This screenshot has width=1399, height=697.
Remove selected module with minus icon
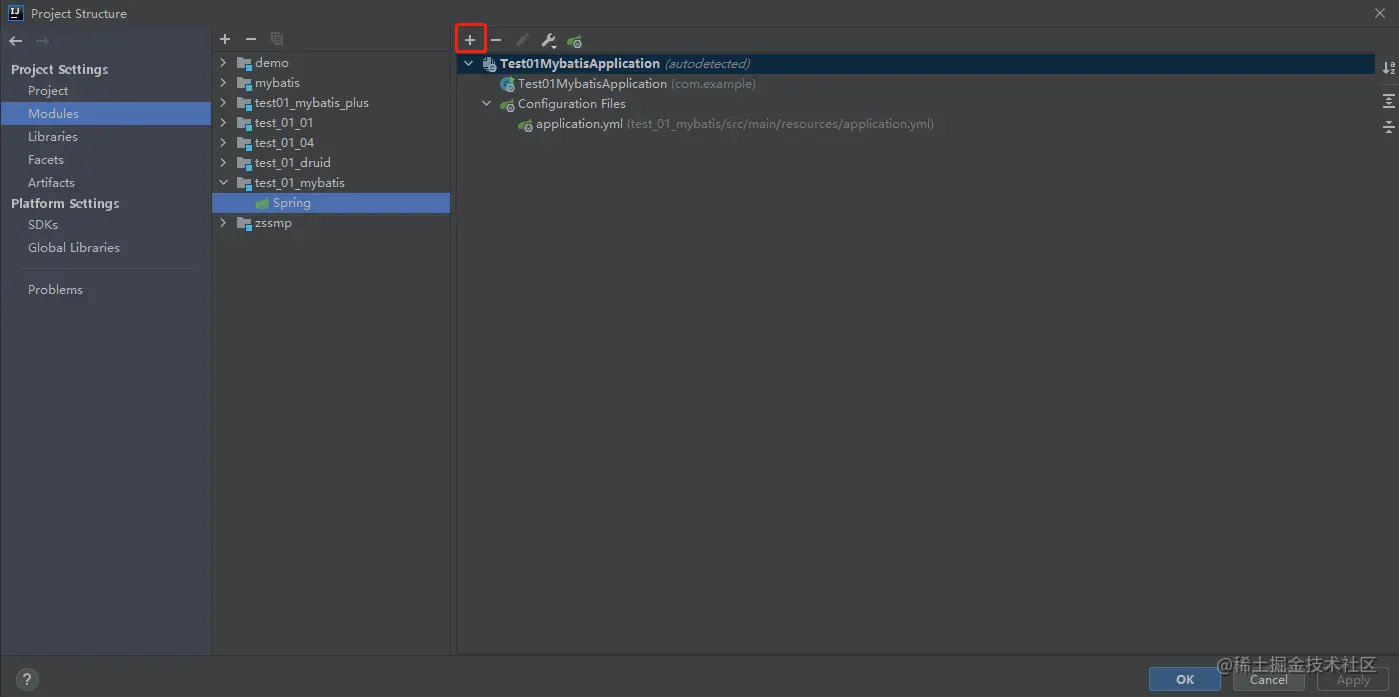(x=251, y=39)
